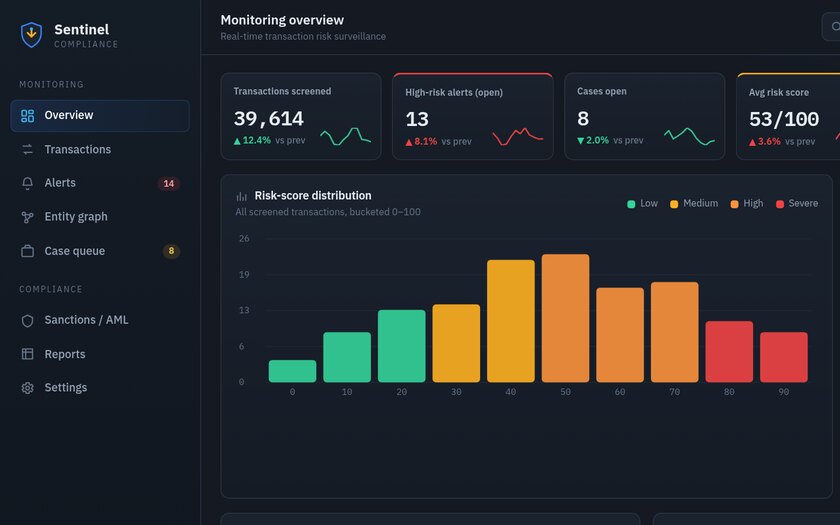The image size is (840, 525).
Task: Toggle the Severe legend series
Action: [797, 204]
